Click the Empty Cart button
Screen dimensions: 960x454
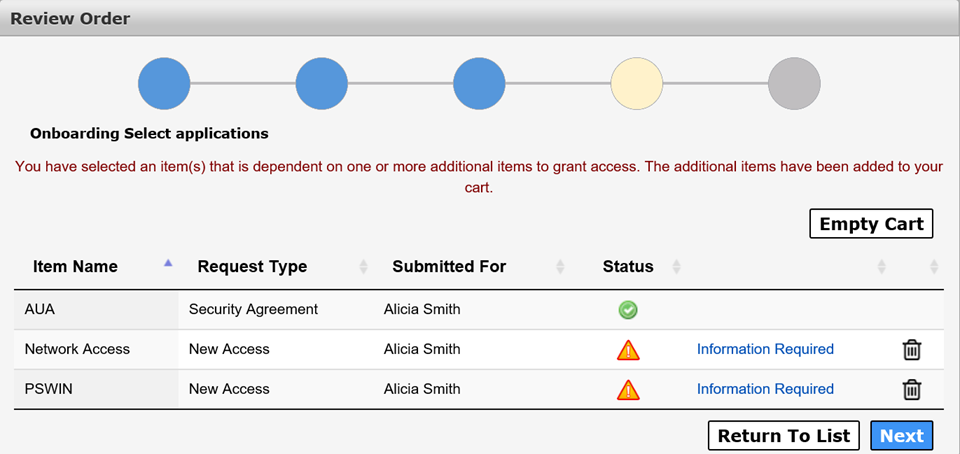[871, 223]
